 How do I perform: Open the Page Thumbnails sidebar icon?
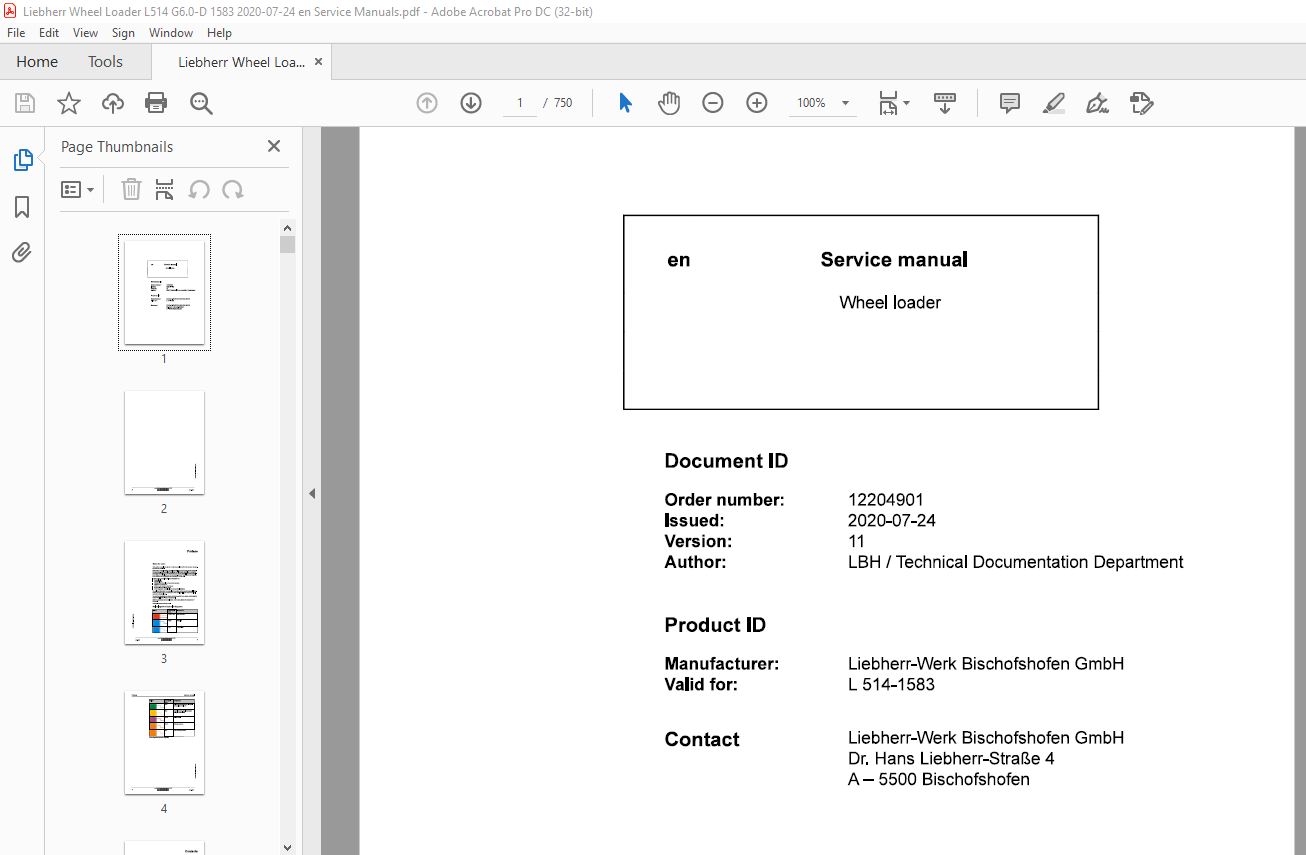(x=22, y=160)
